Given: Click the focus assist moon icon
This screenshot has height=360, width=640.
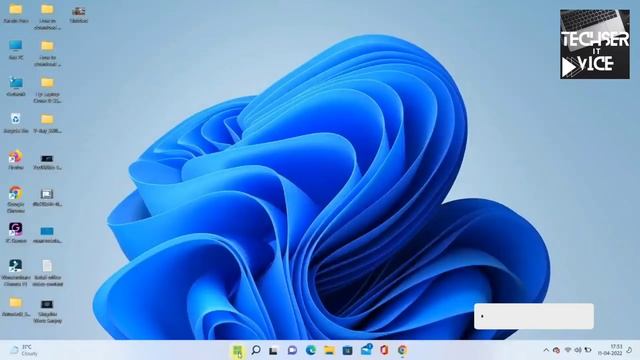Looking at the screenshot, I should pyautogui.click(x=629, y=350).
